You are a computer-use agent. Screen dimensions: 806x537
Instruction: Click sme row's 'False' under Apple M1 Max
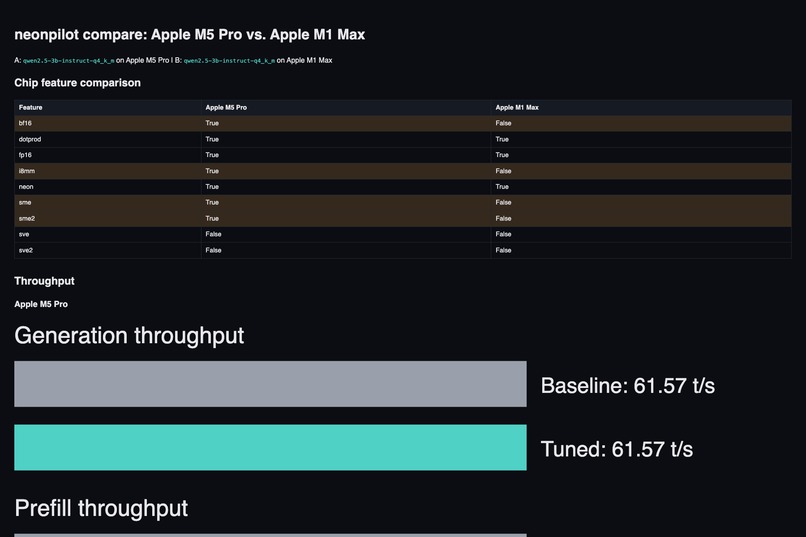pyautogui.click(x=503, y=202)
